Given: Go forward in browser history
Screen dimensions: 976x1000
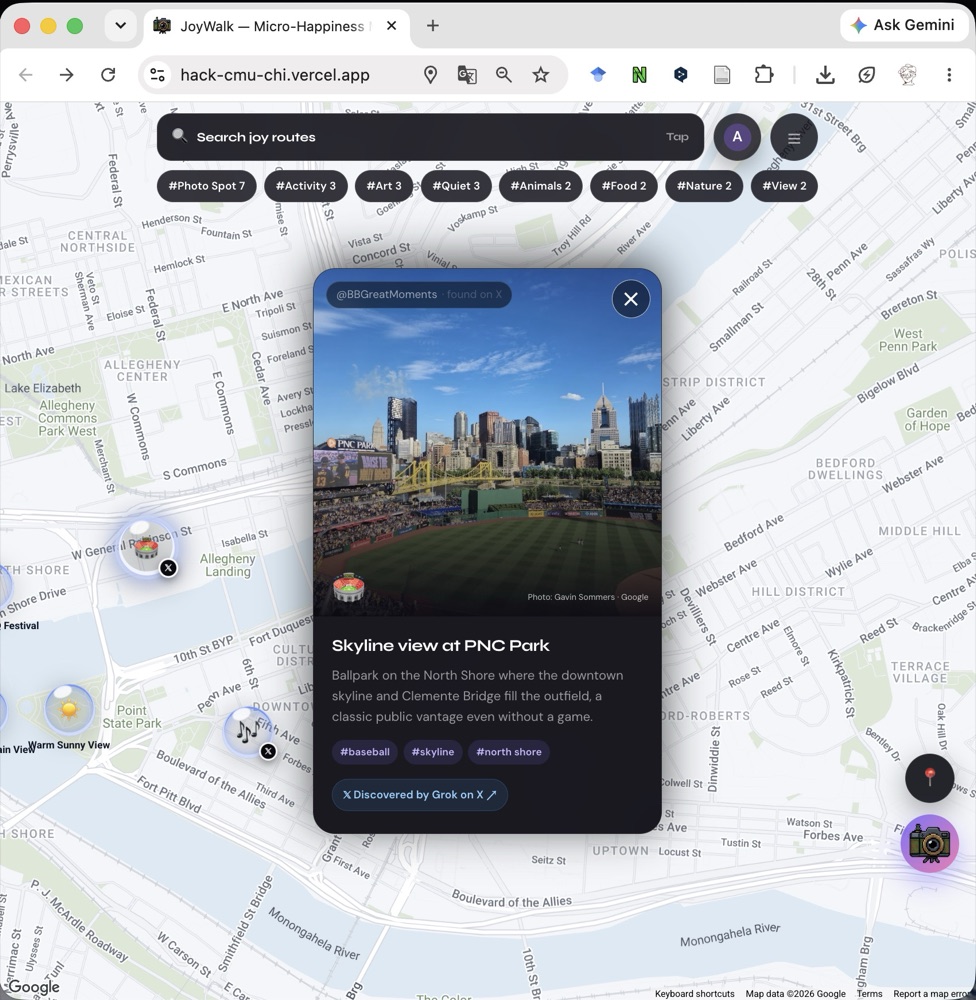Looking at the screenshot, I should 66,75.
